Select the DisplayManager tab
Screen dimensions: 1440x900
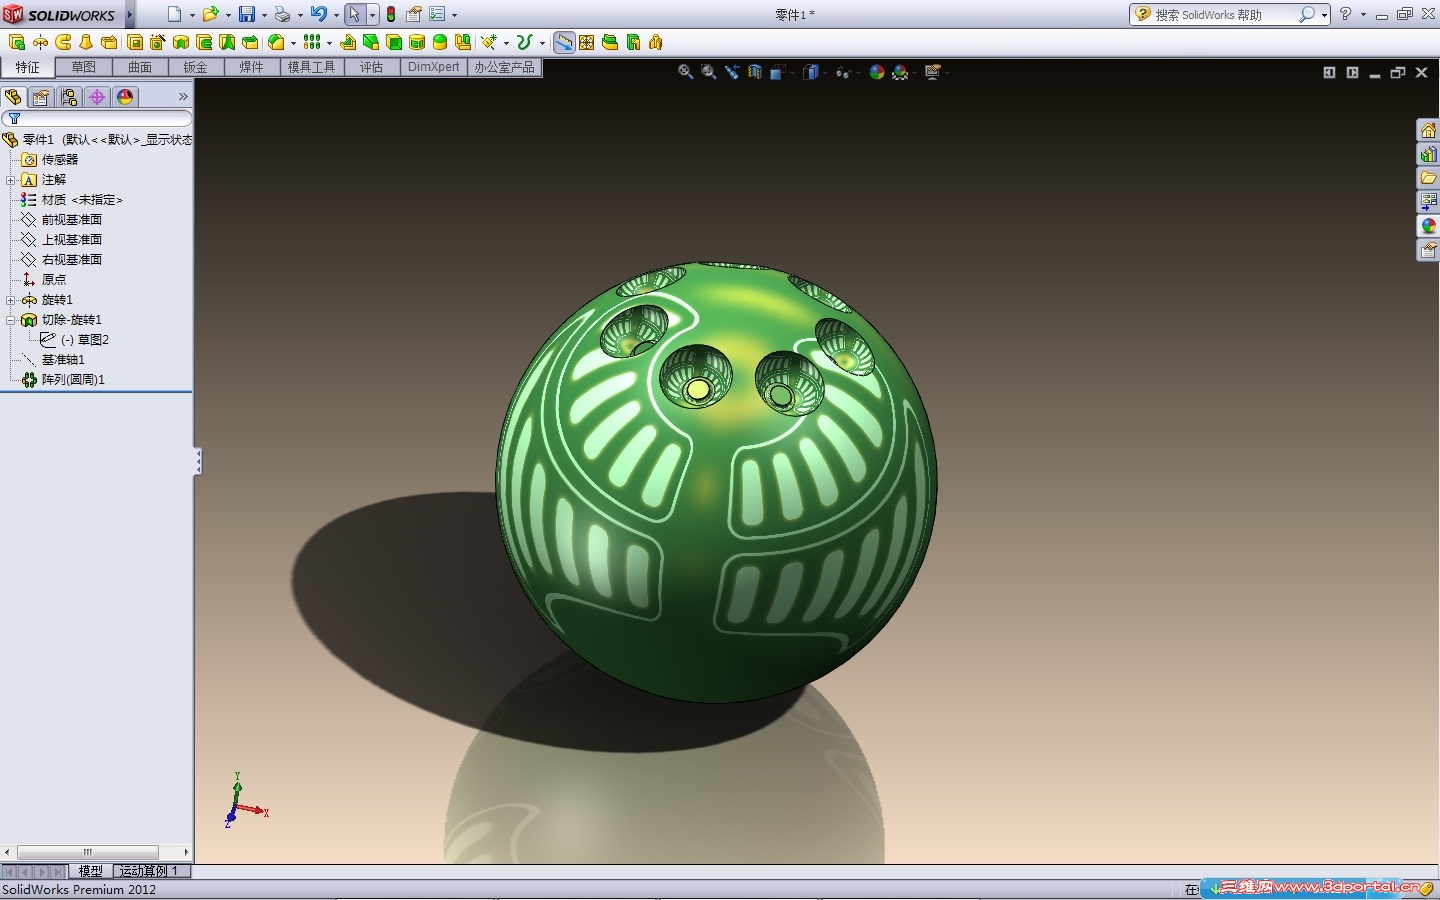125,97
